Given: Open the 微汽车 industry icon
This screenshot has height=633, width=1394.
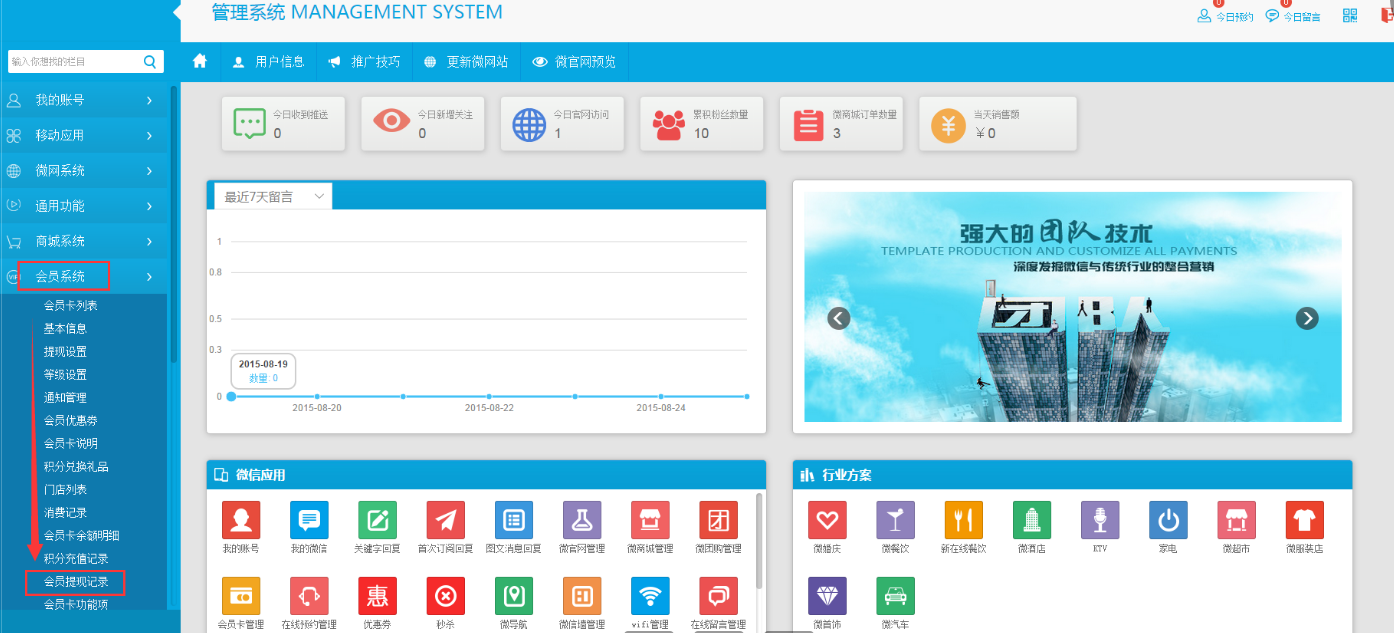Looking at the screenshot, I should (x=895, y=596).
